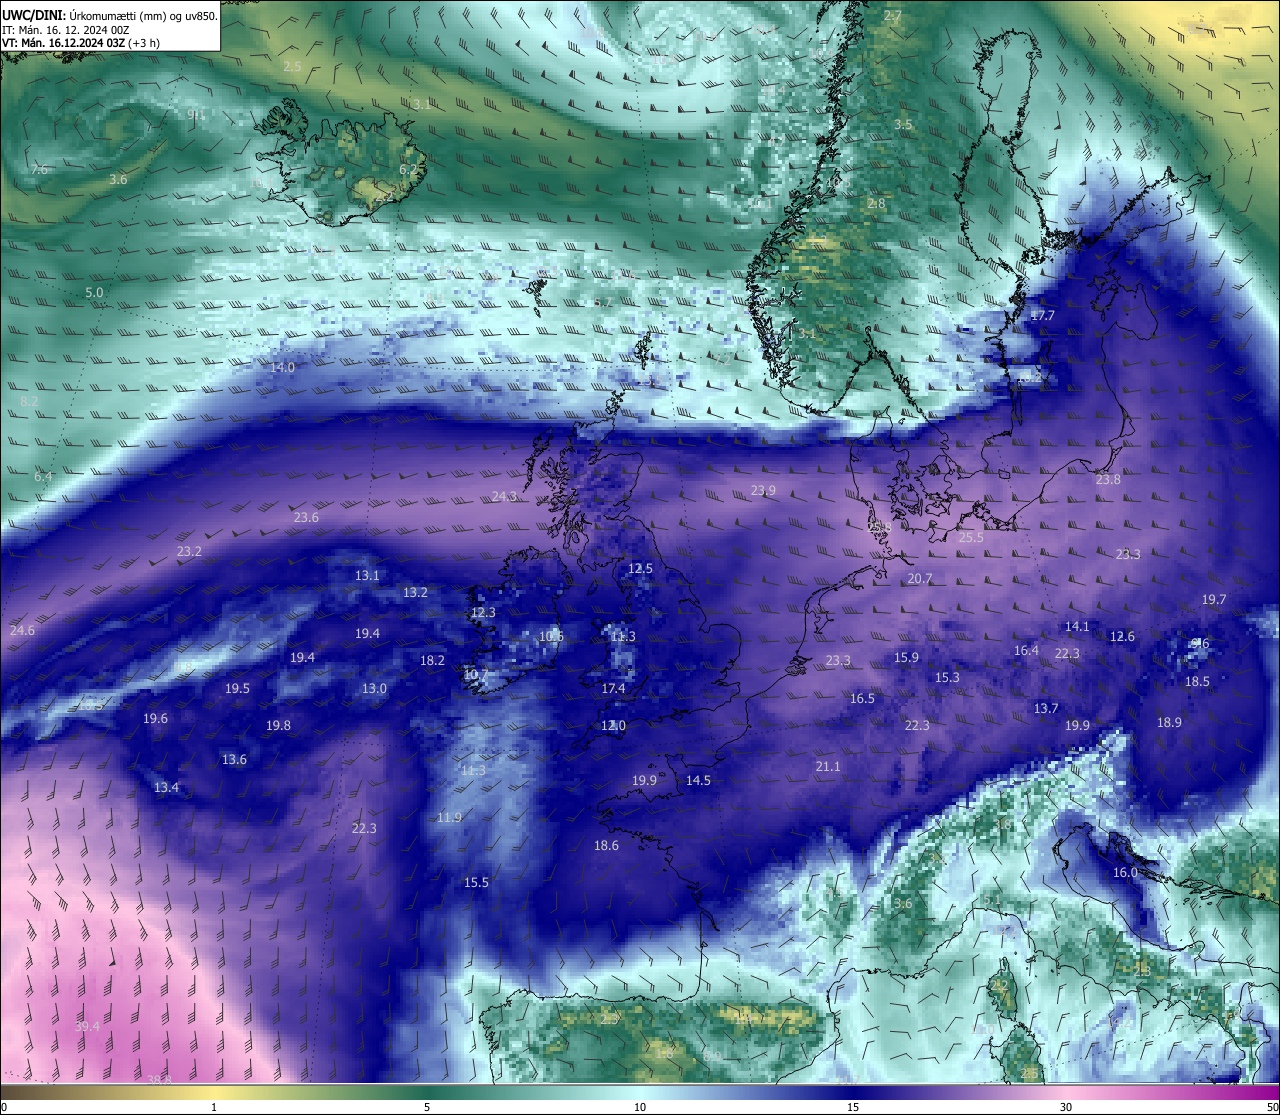Select the "18.5" value label
The image size is (1280, 1115).
(1197, 681)
